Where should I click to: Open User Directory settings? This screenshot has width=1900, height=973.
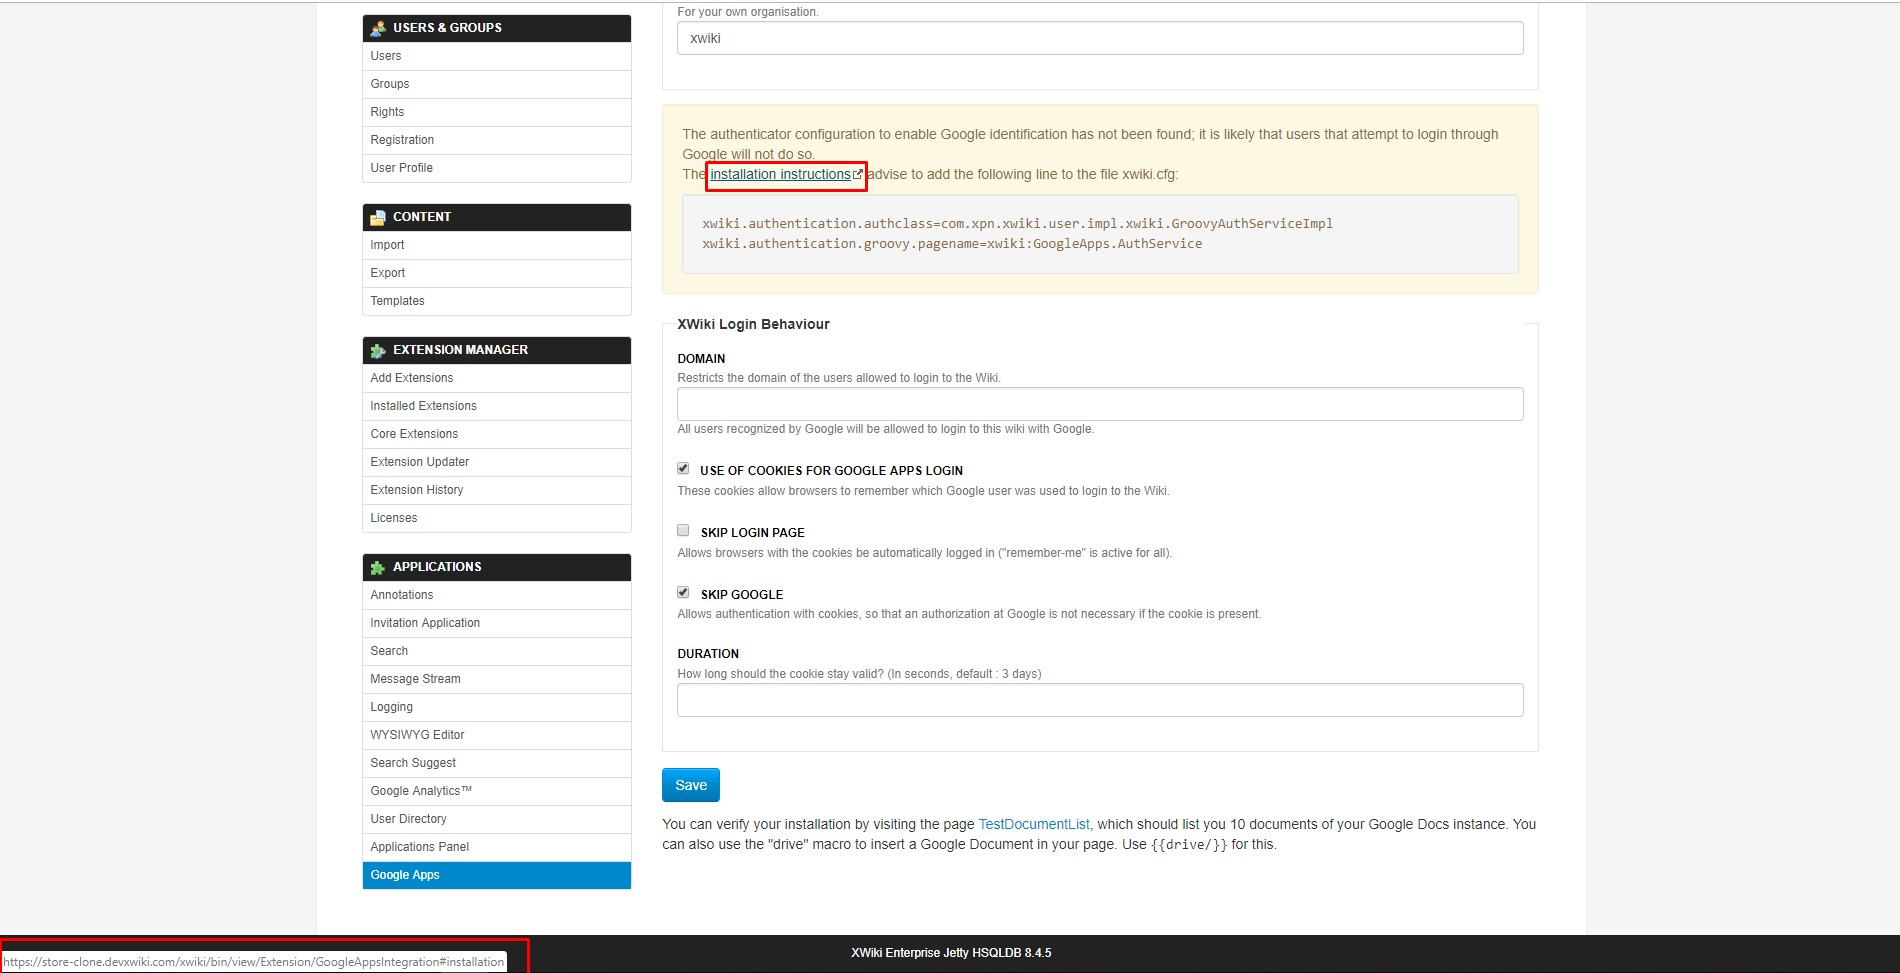[x=496, y=819]
